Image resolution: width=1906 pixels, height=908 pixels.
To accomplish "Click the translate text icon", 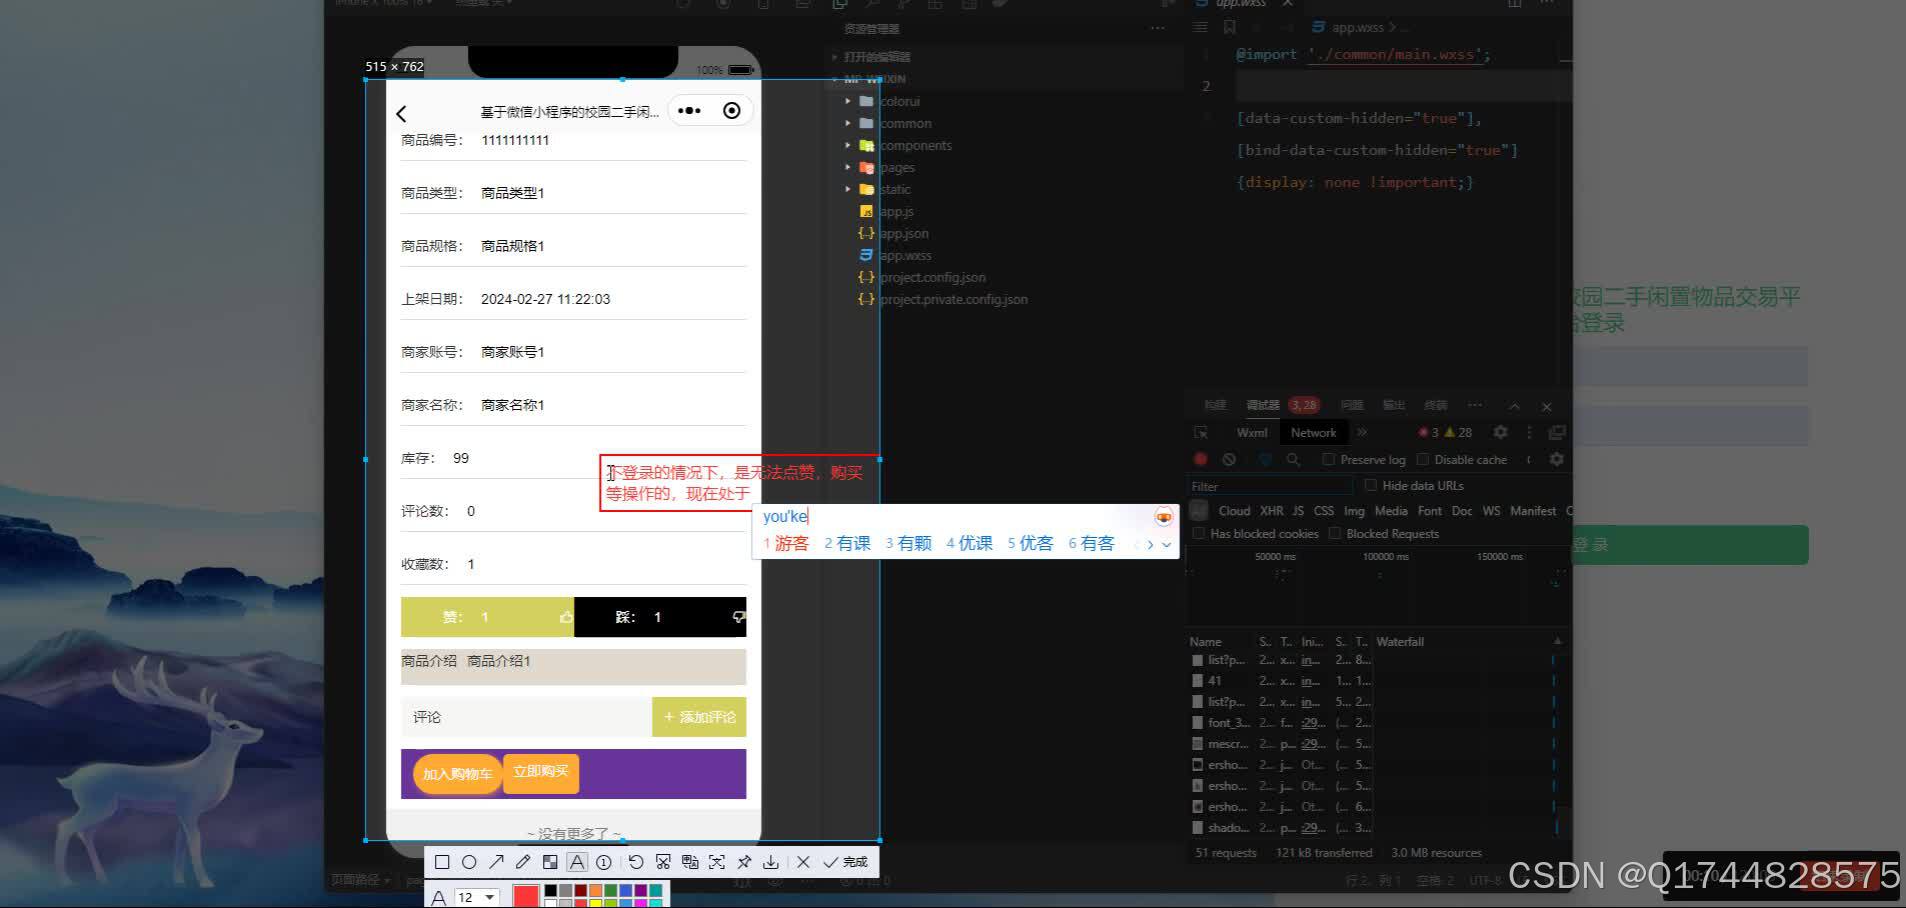I will point(690,862).
